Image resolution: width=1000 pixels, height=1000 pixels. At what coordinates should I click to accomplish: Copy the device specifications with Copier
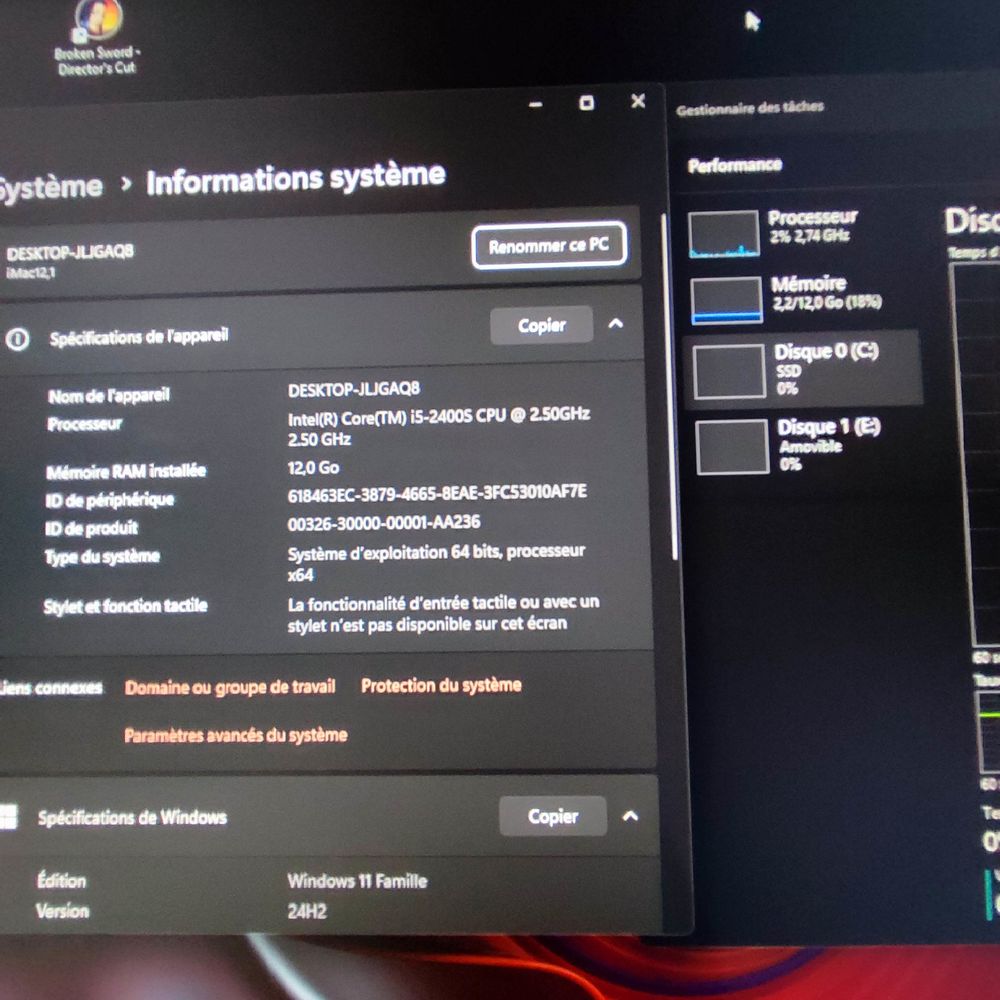541,325
